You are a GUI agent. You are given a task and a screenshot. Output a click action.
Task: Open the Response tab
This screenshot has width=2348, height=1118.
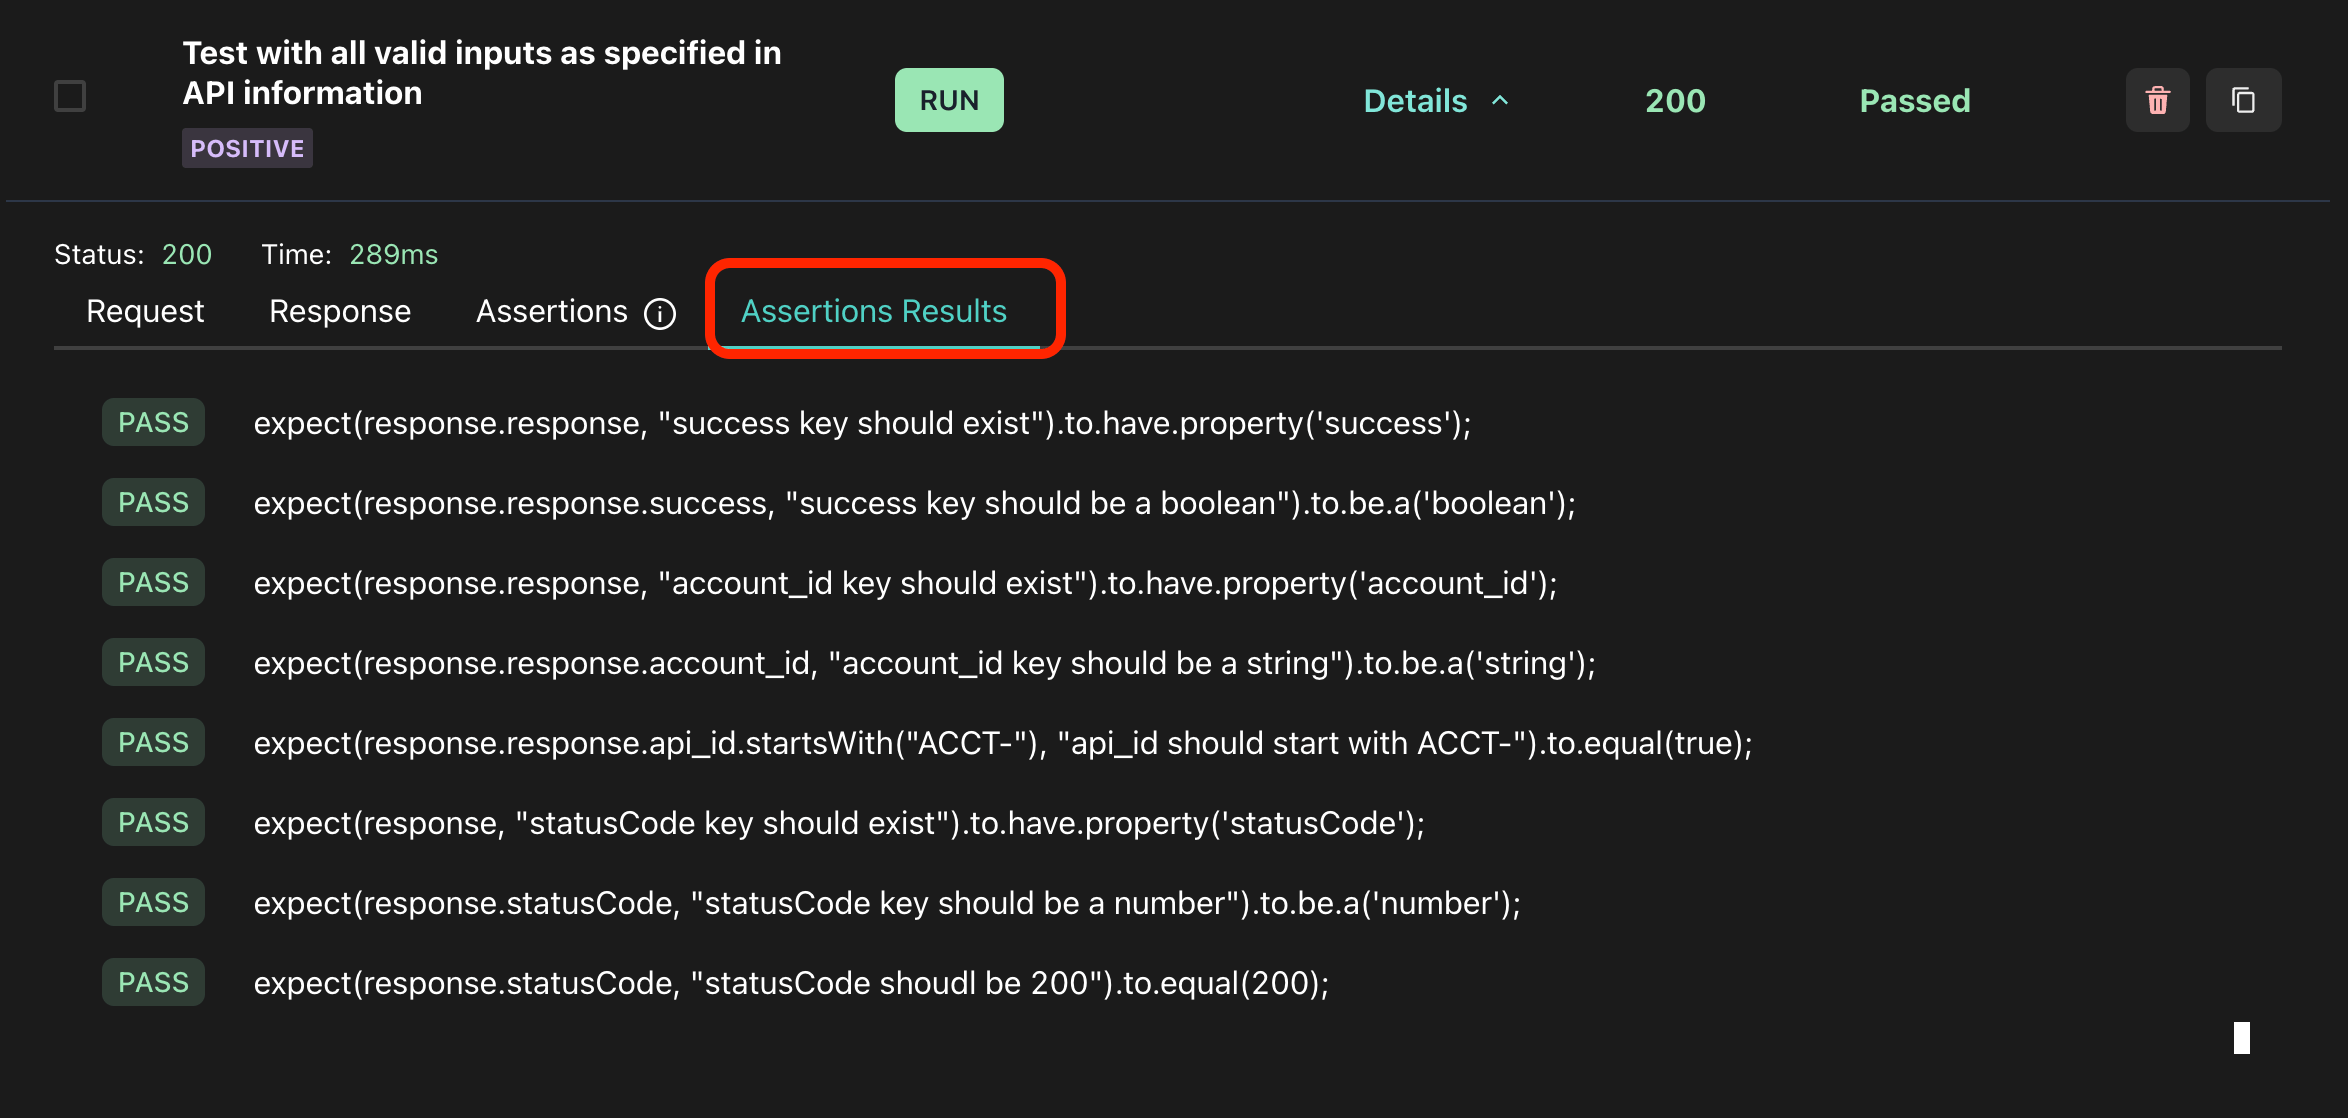(x=340, y=311)
